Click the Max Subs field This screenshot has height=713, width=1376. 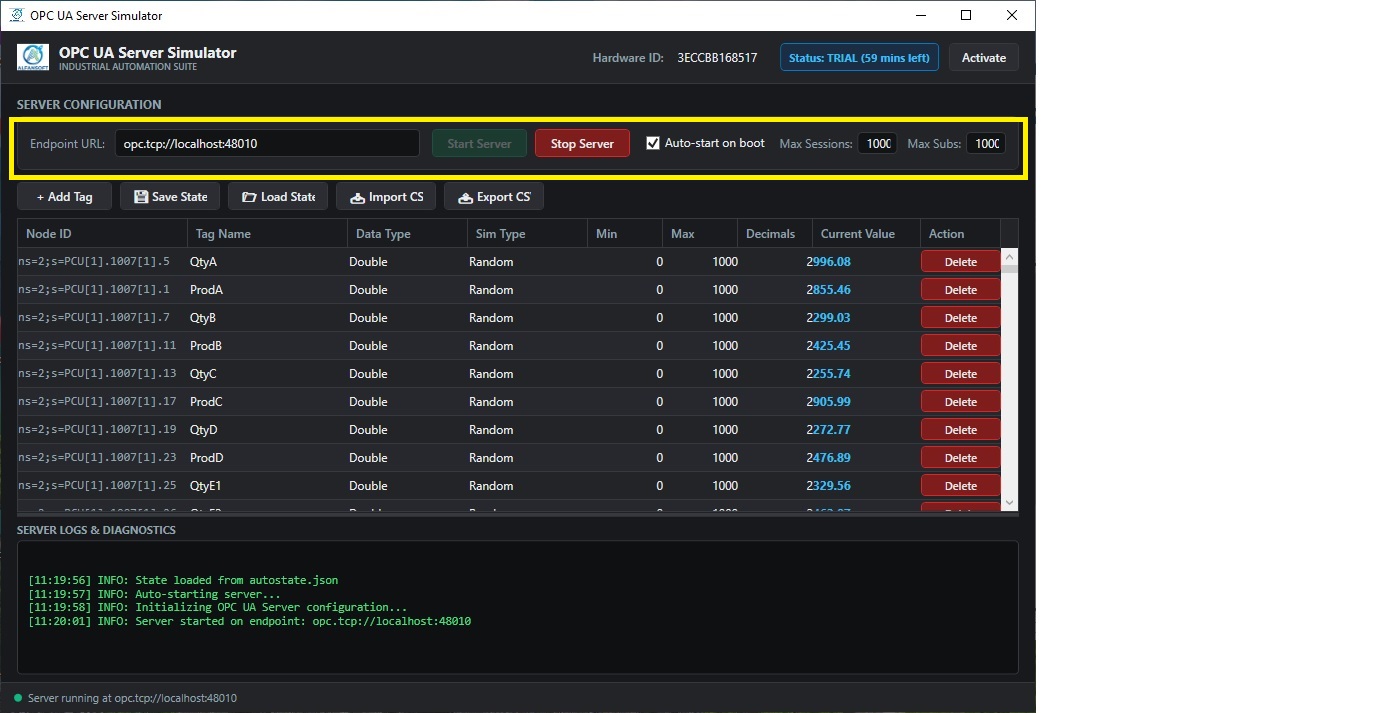pos(986,143)
